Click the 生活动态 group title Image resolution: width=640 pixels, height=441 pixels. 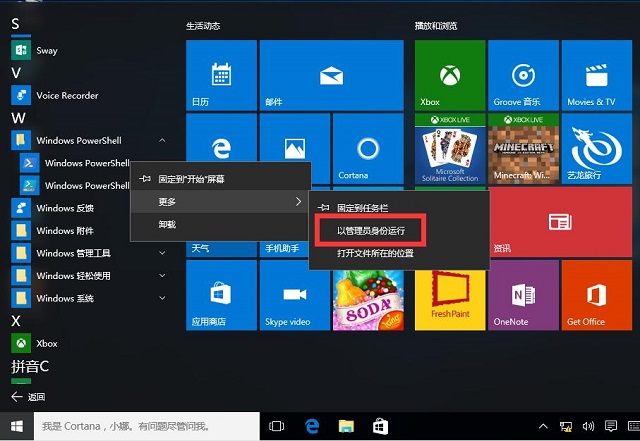(x=203, y=26)
